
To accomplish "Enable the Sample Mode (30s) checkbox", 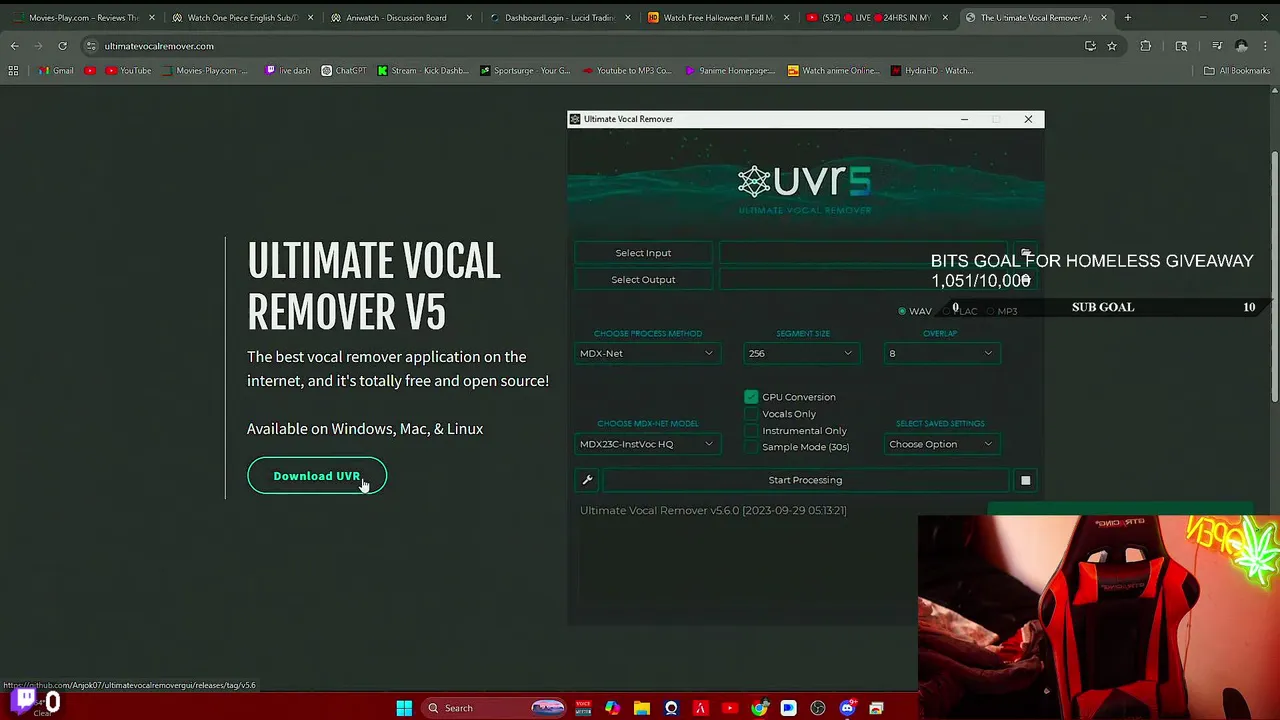I will pos(751,447).
